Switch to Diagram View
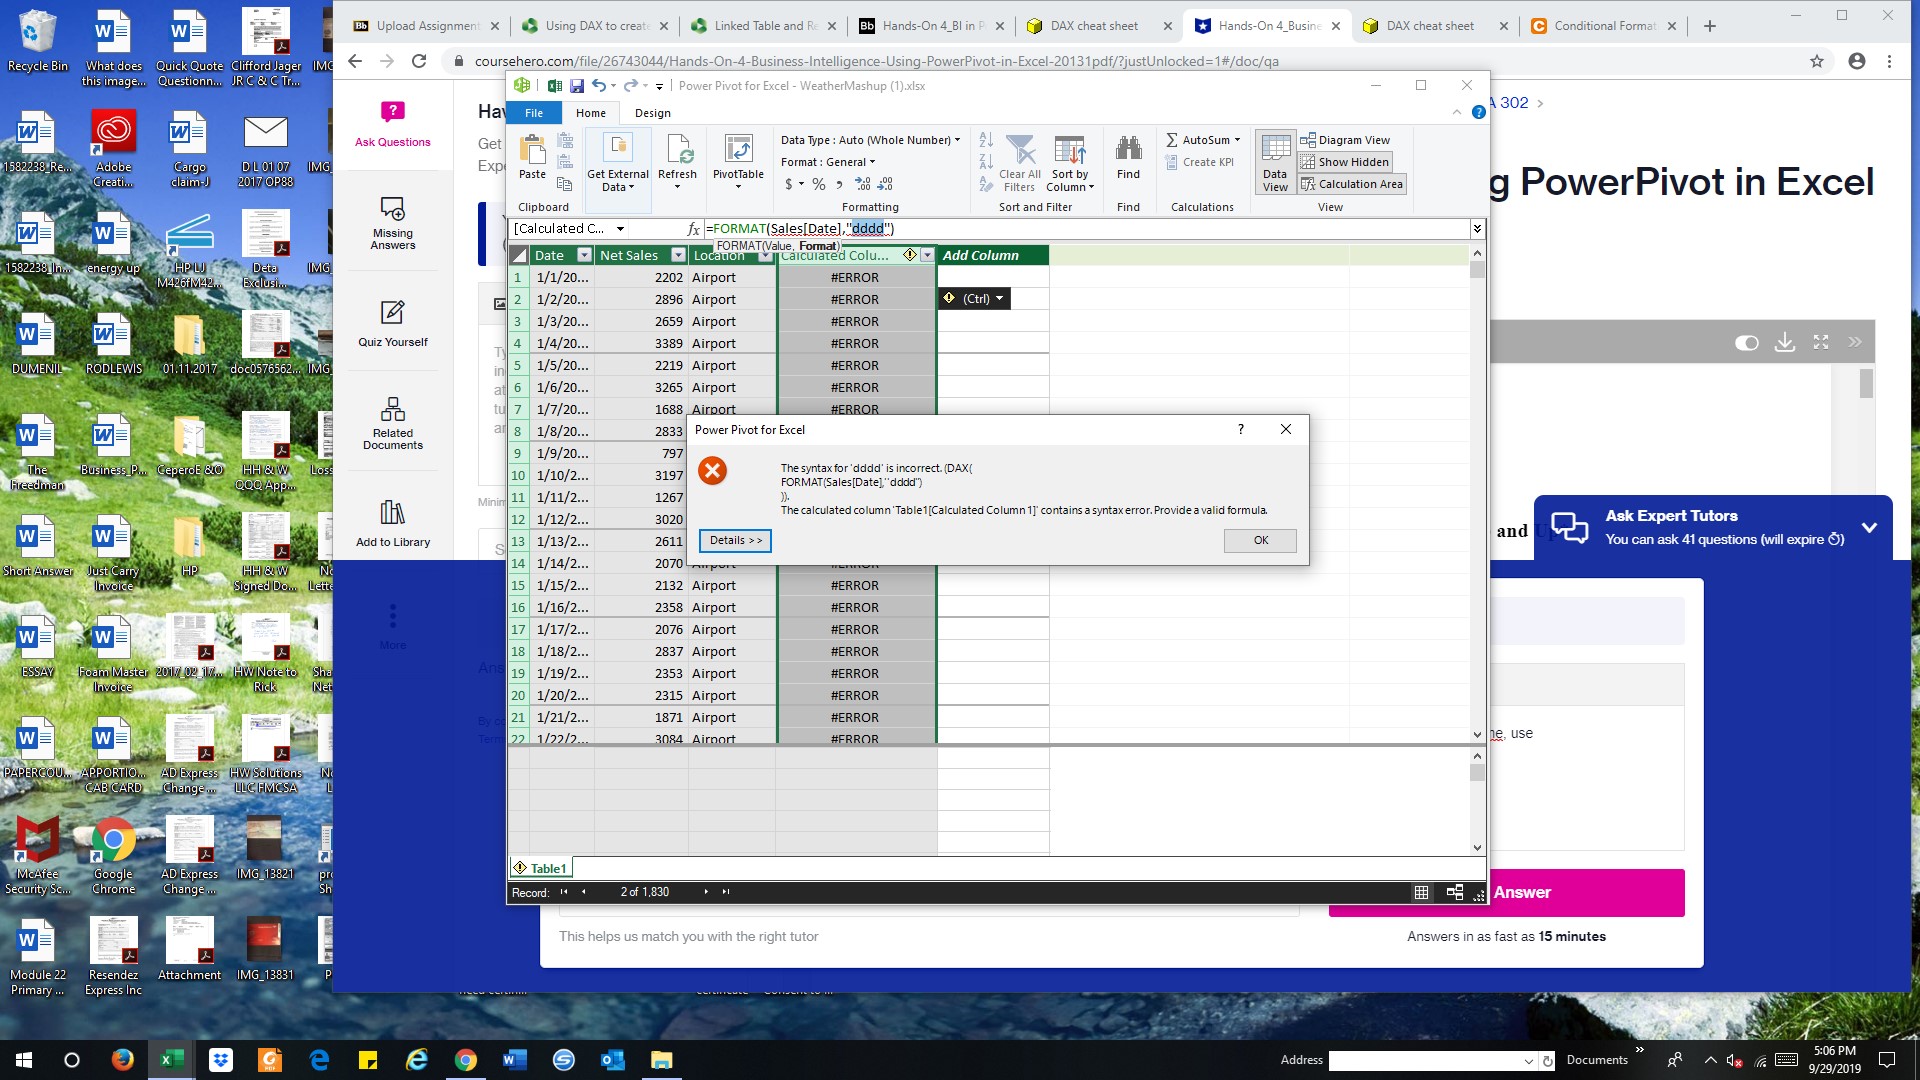This screenshot has width=1920, height=1080. coord(1347,140)
